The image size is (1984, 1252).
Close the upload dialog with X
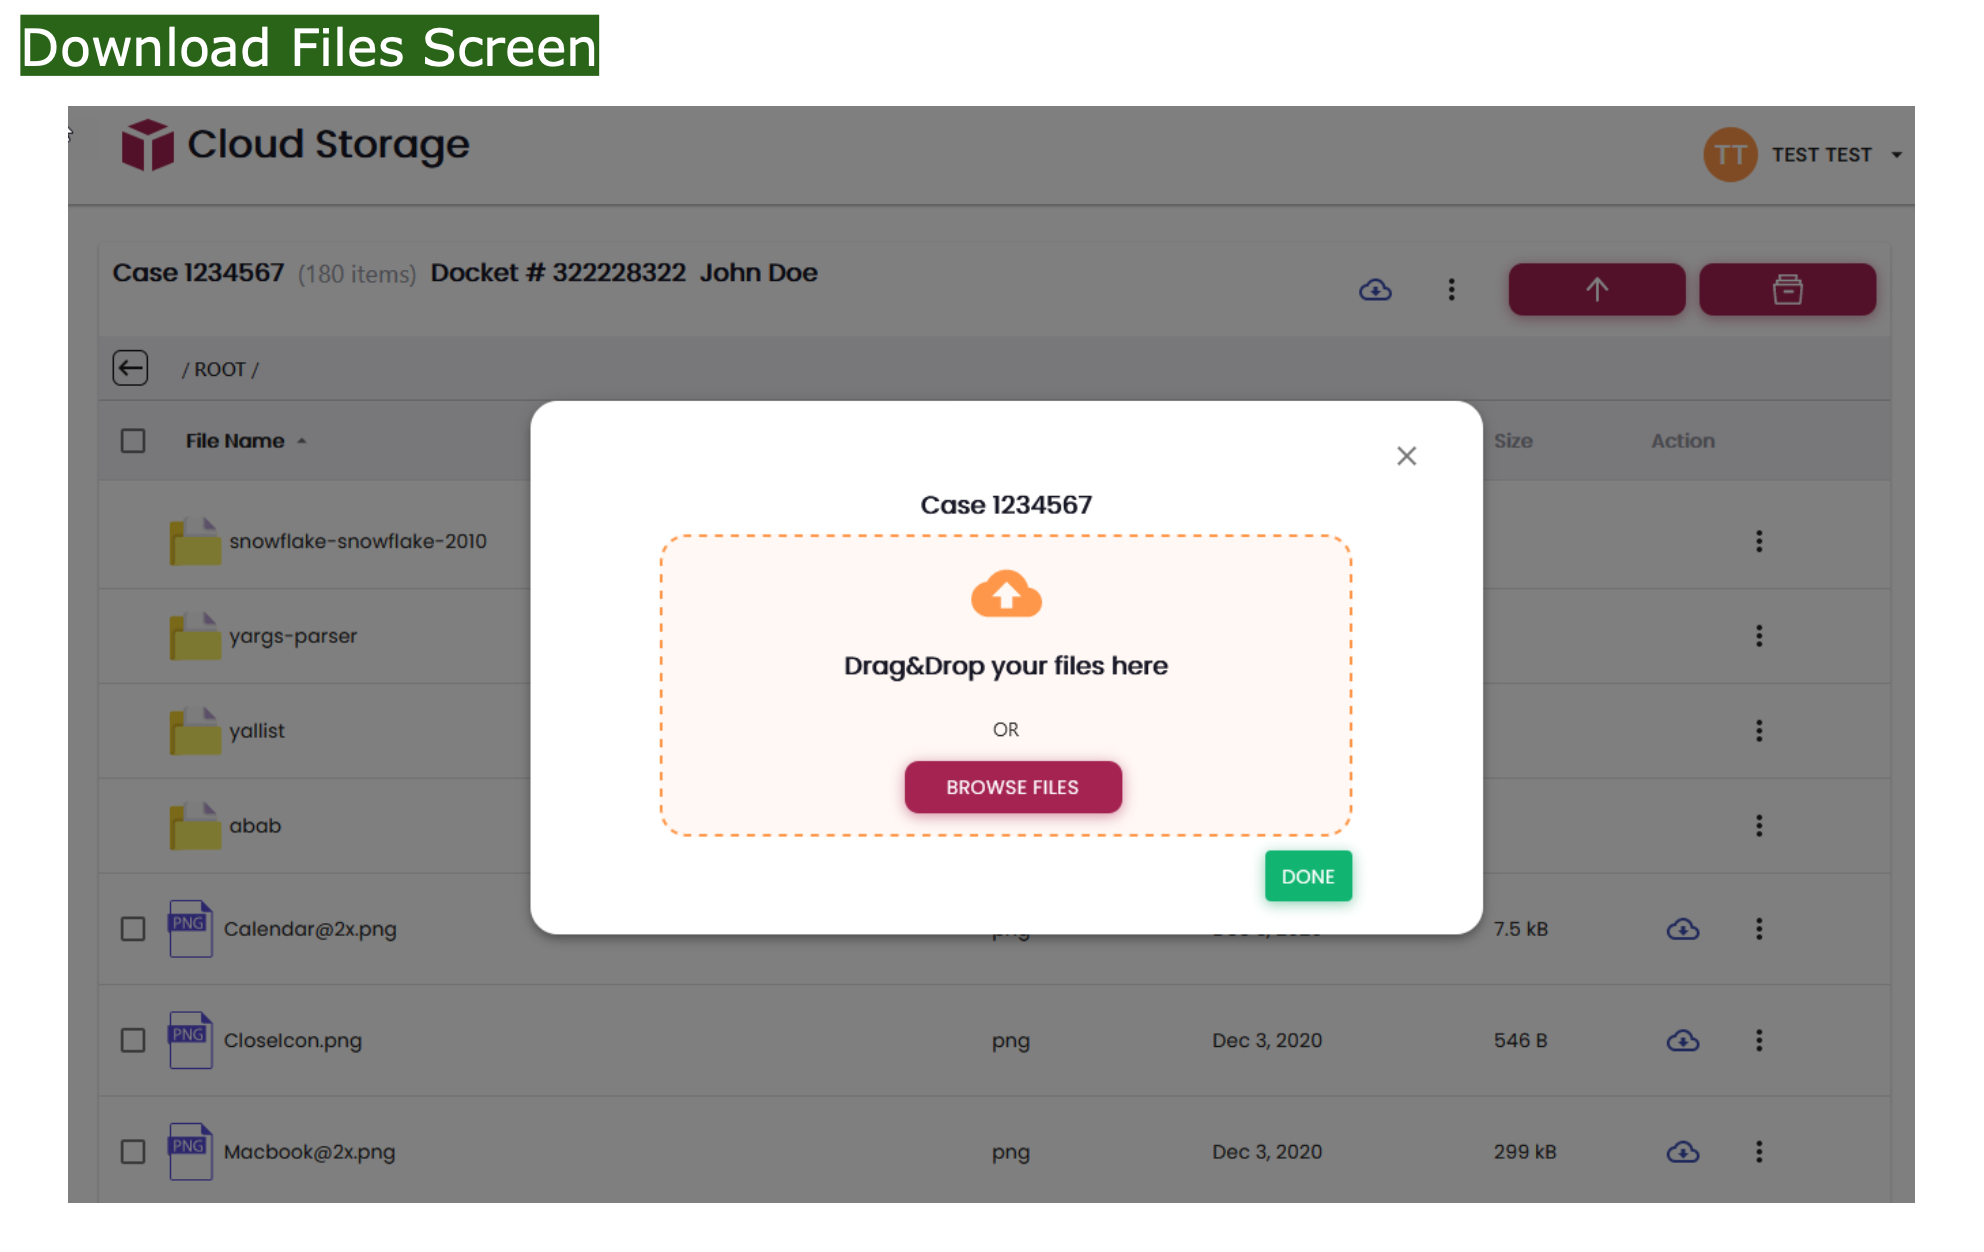pos(1406,456)
